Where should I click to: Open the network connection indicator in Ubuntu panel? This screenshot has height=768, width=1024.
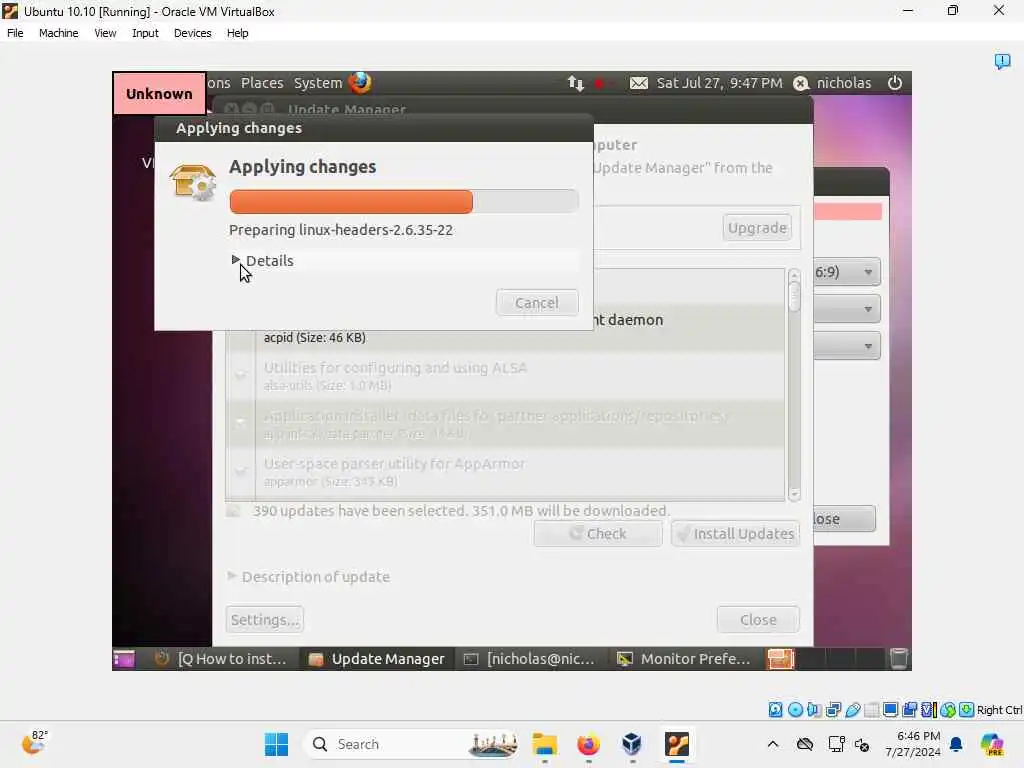point(575,83)
